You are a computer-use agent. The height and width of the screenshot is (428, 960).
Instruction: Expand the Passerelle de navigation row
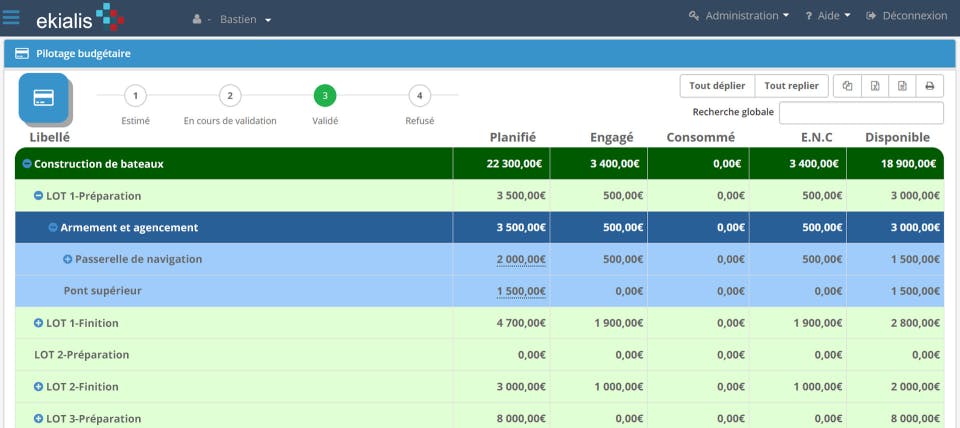coord(68,260)
